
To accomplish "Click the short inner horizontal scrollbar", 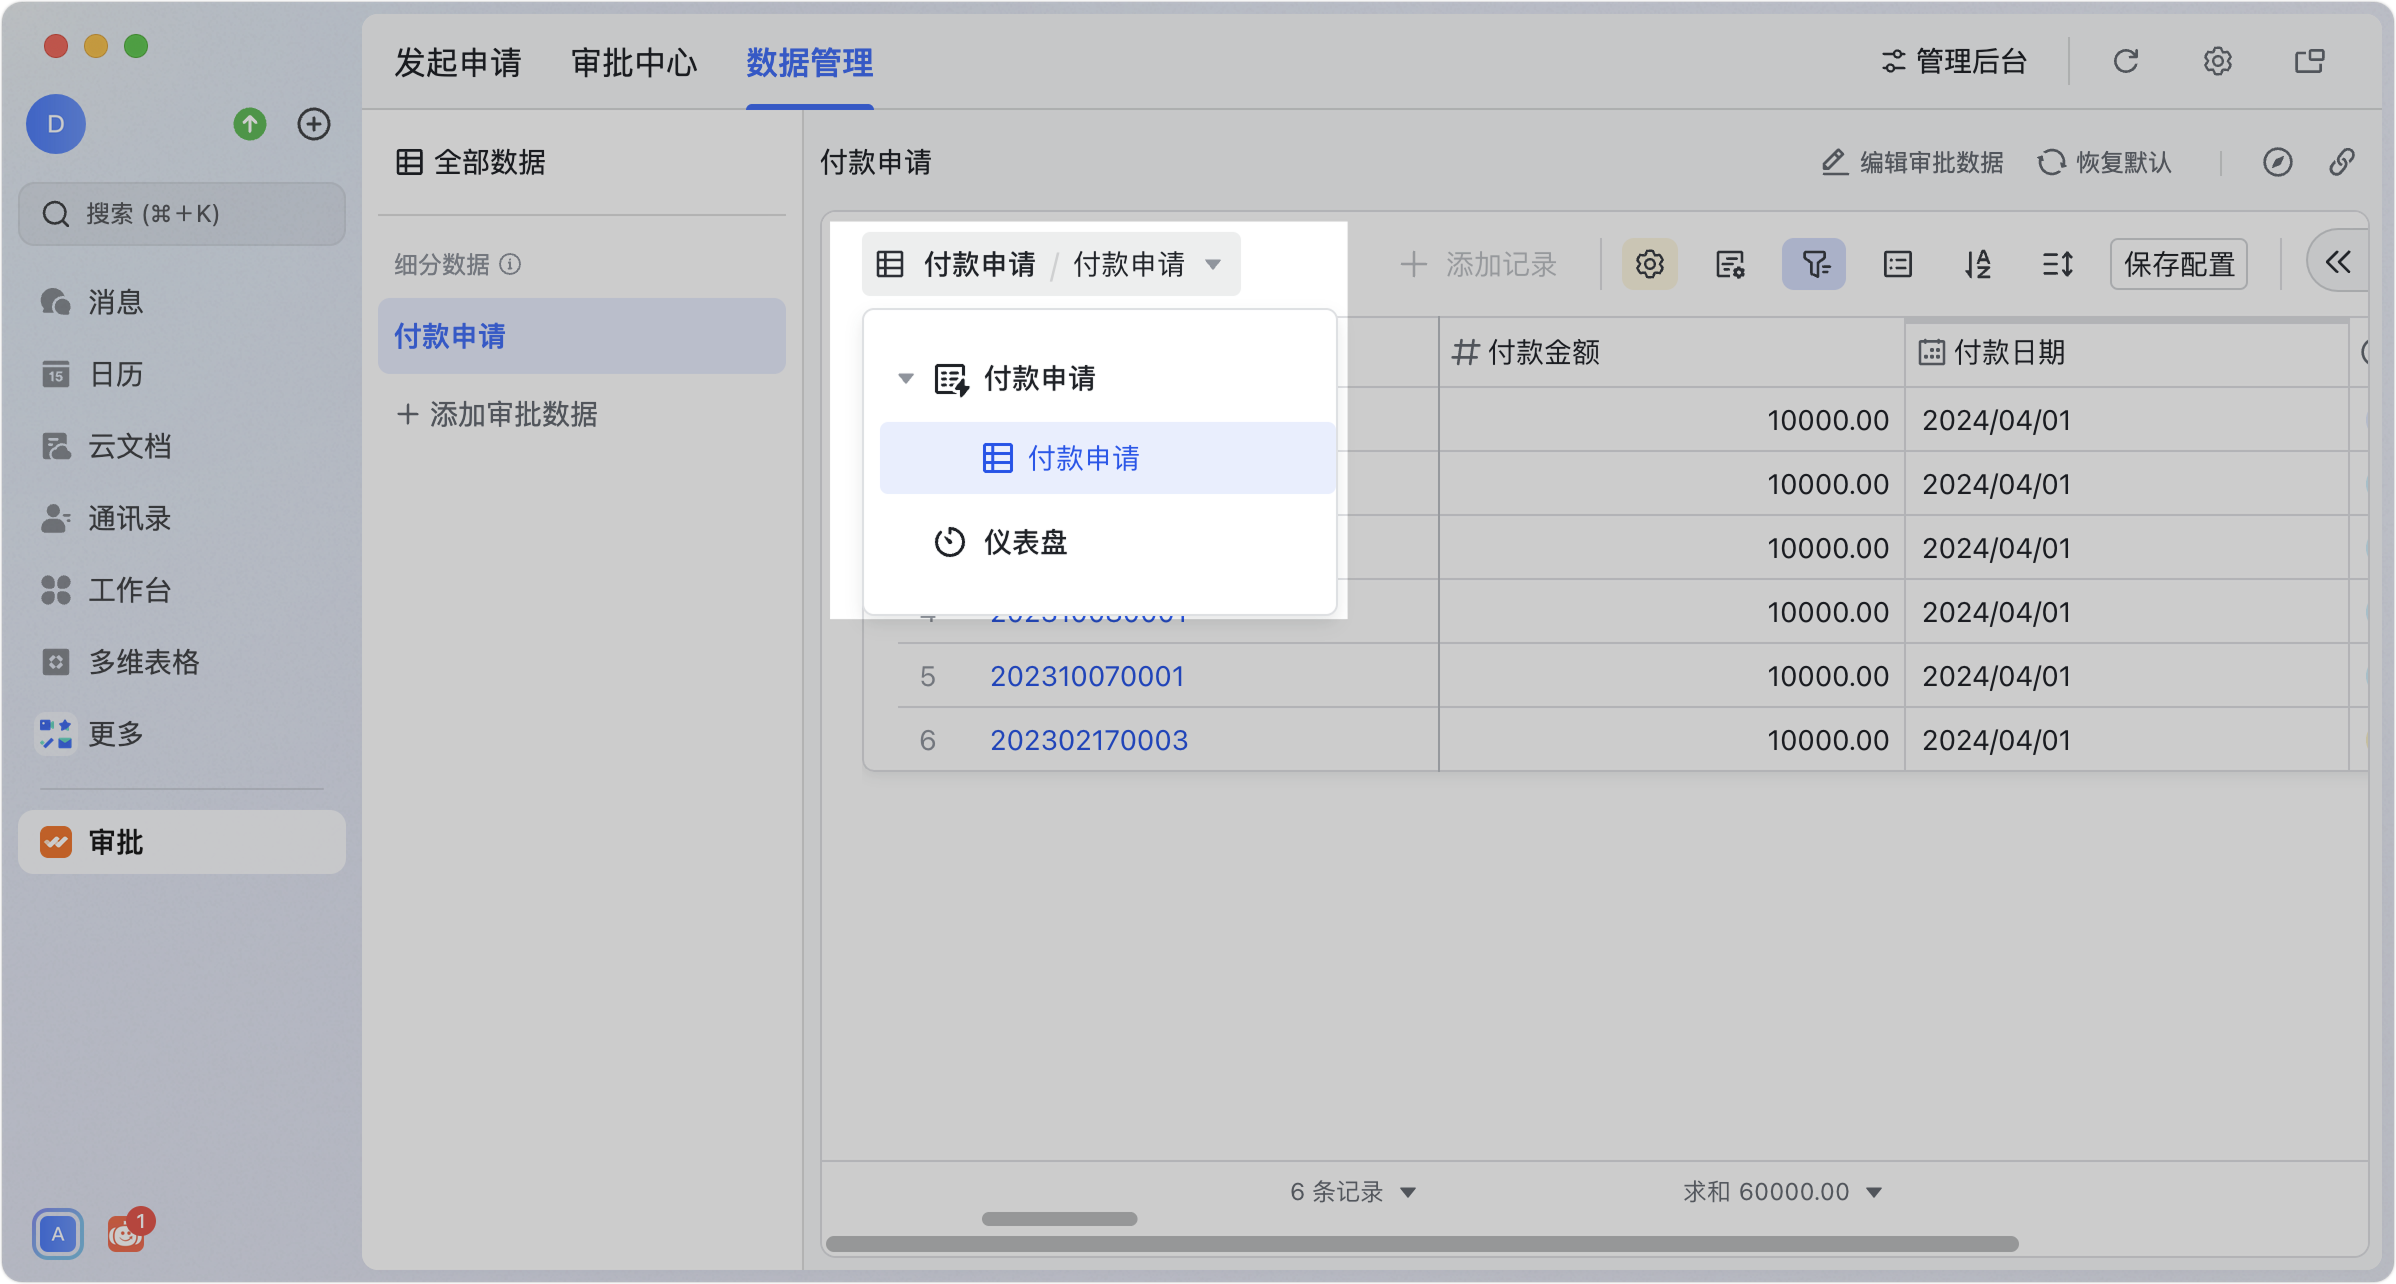I will click(1060, 1219).
